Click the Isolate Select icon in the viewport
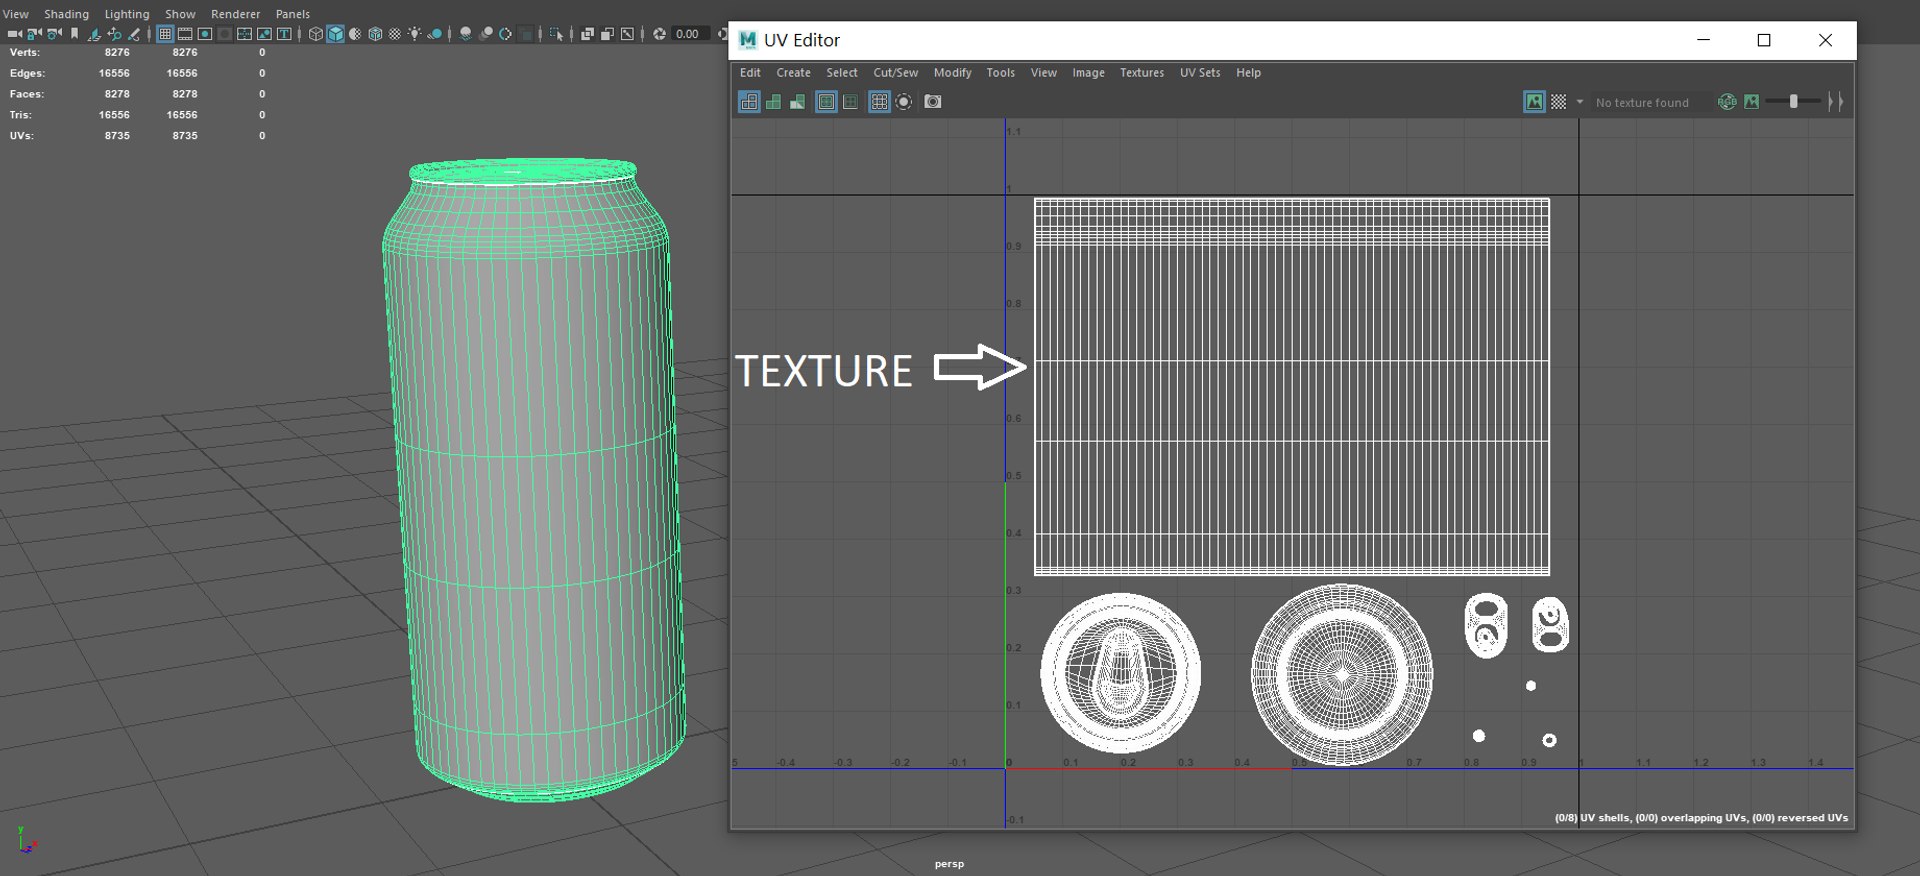This screenshot has width=1920, height=876. [x=557, y=34]
